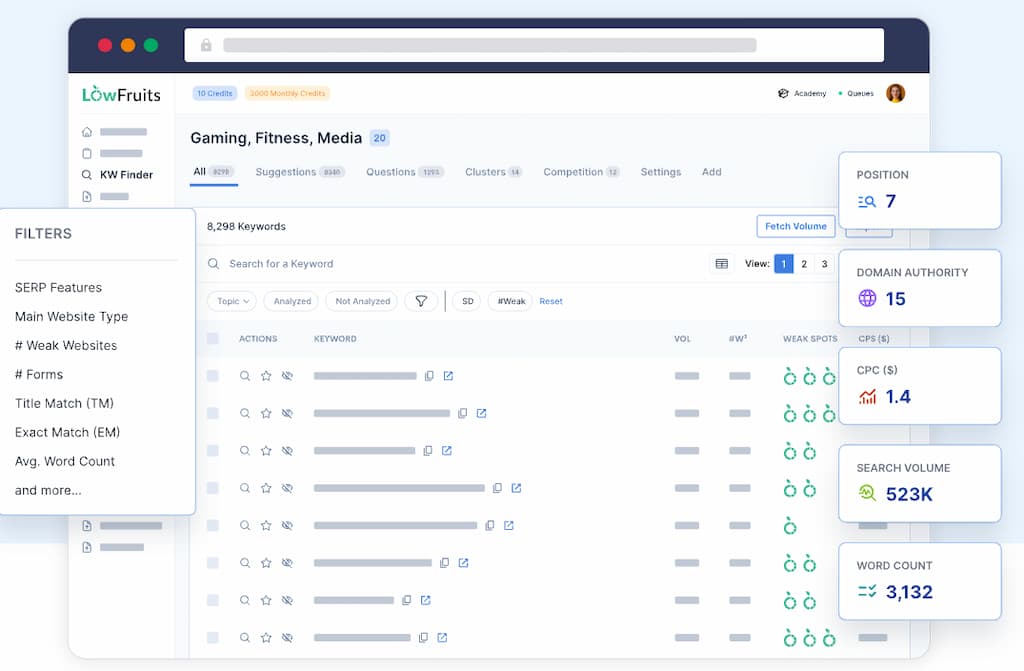Star the fifth keyword row
1024x671 pixels.
pos(266,525)
